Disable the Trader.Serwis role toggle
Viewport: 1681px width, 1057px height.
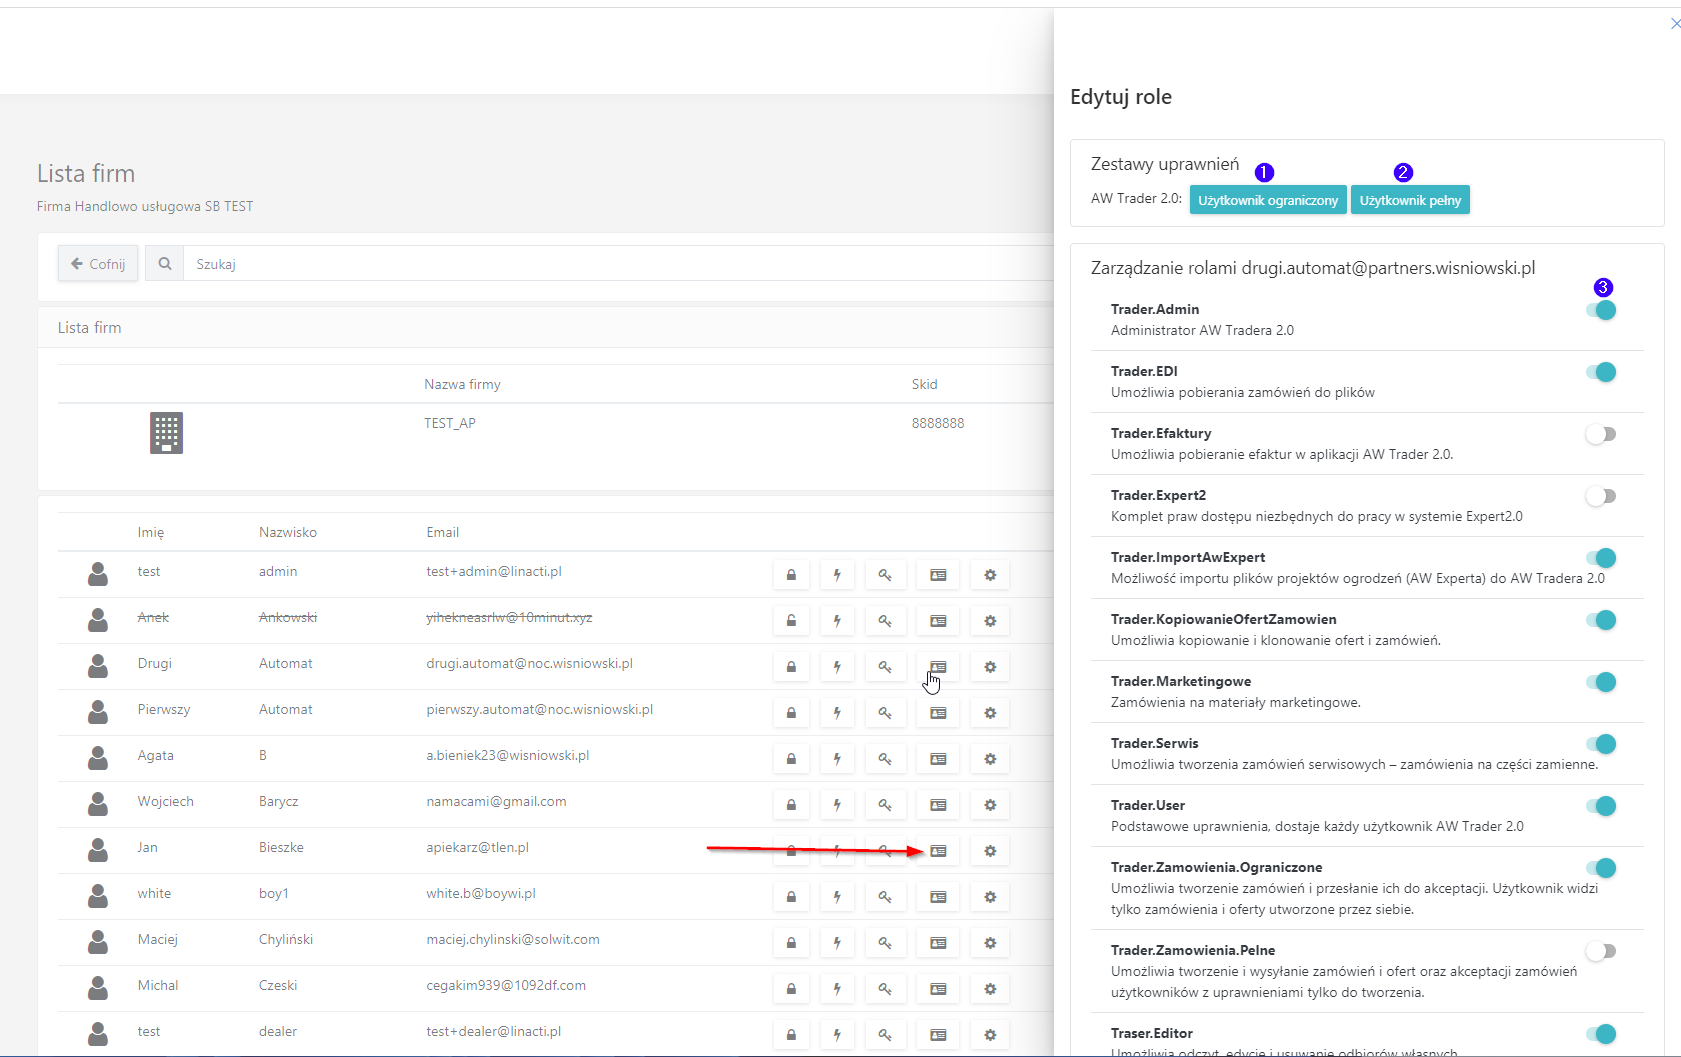pyautogui.click(x=1601, y=745)
